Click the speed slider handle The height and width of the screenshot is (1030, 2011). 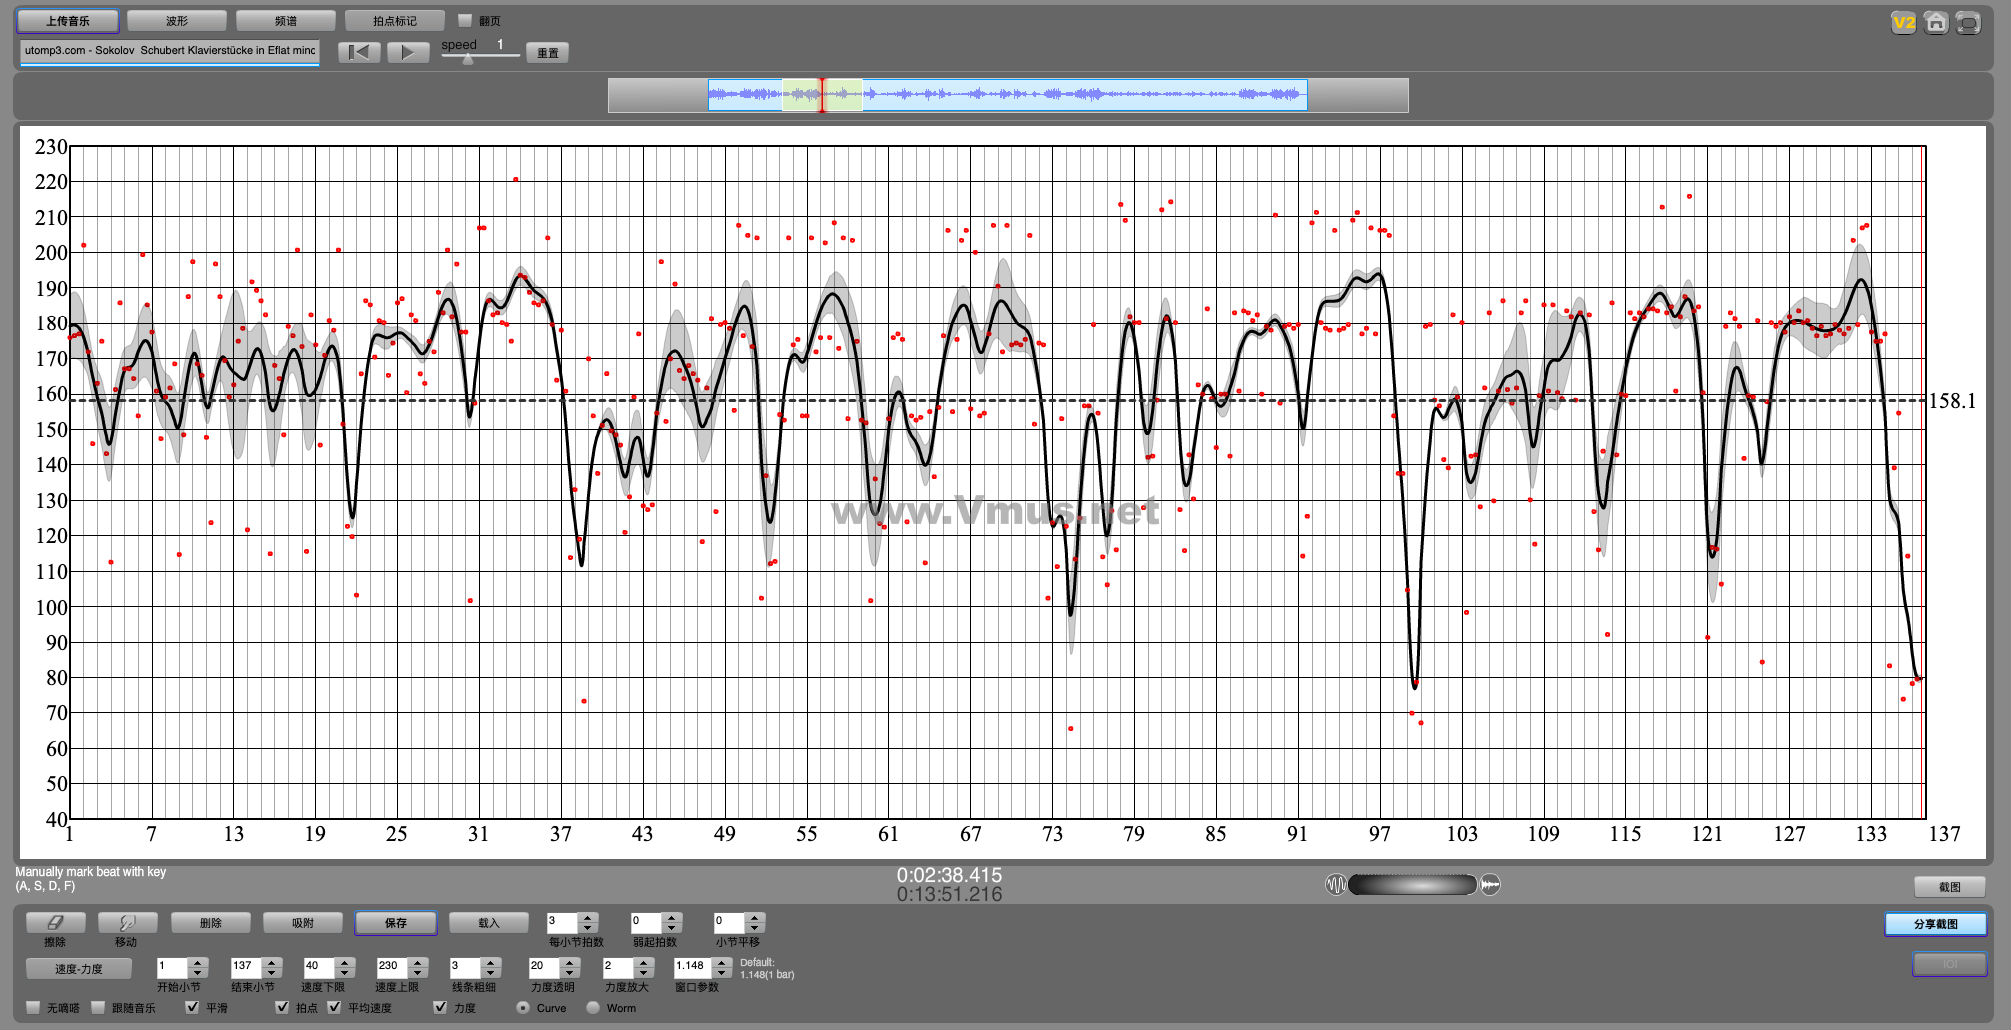468,59
